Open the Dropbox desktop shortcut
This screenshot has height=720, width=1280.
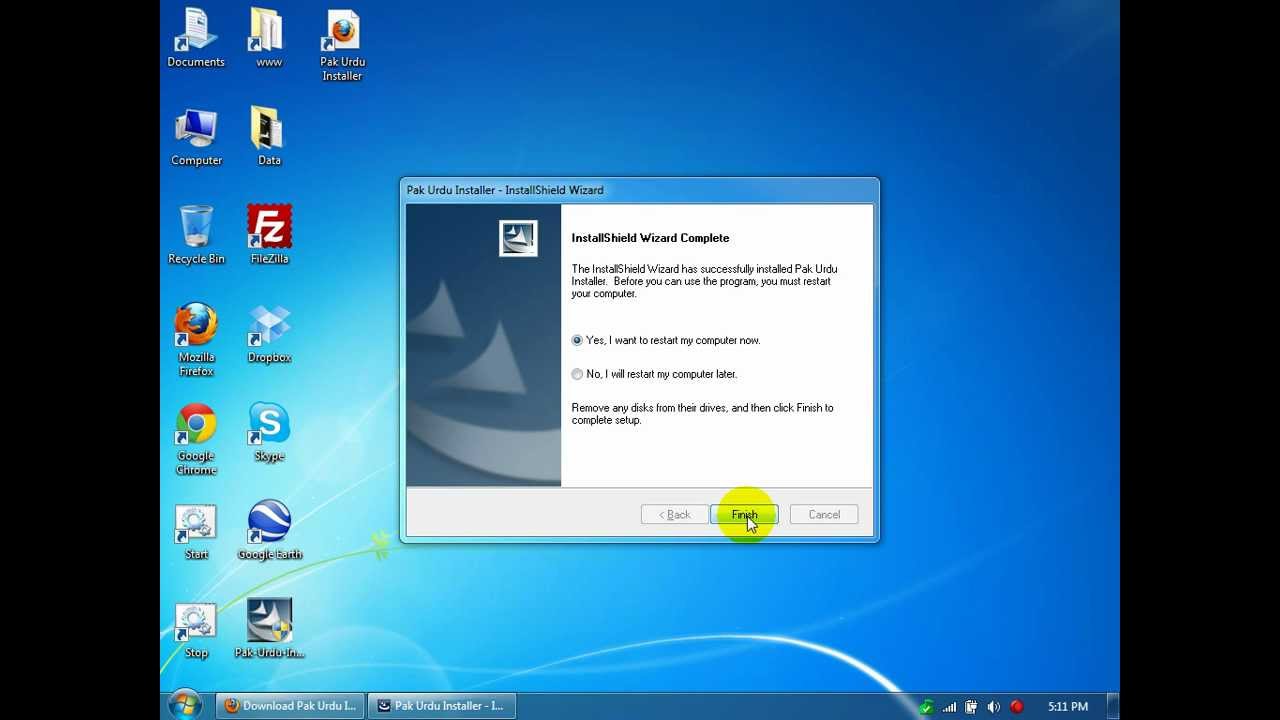[x=269, y=334]
